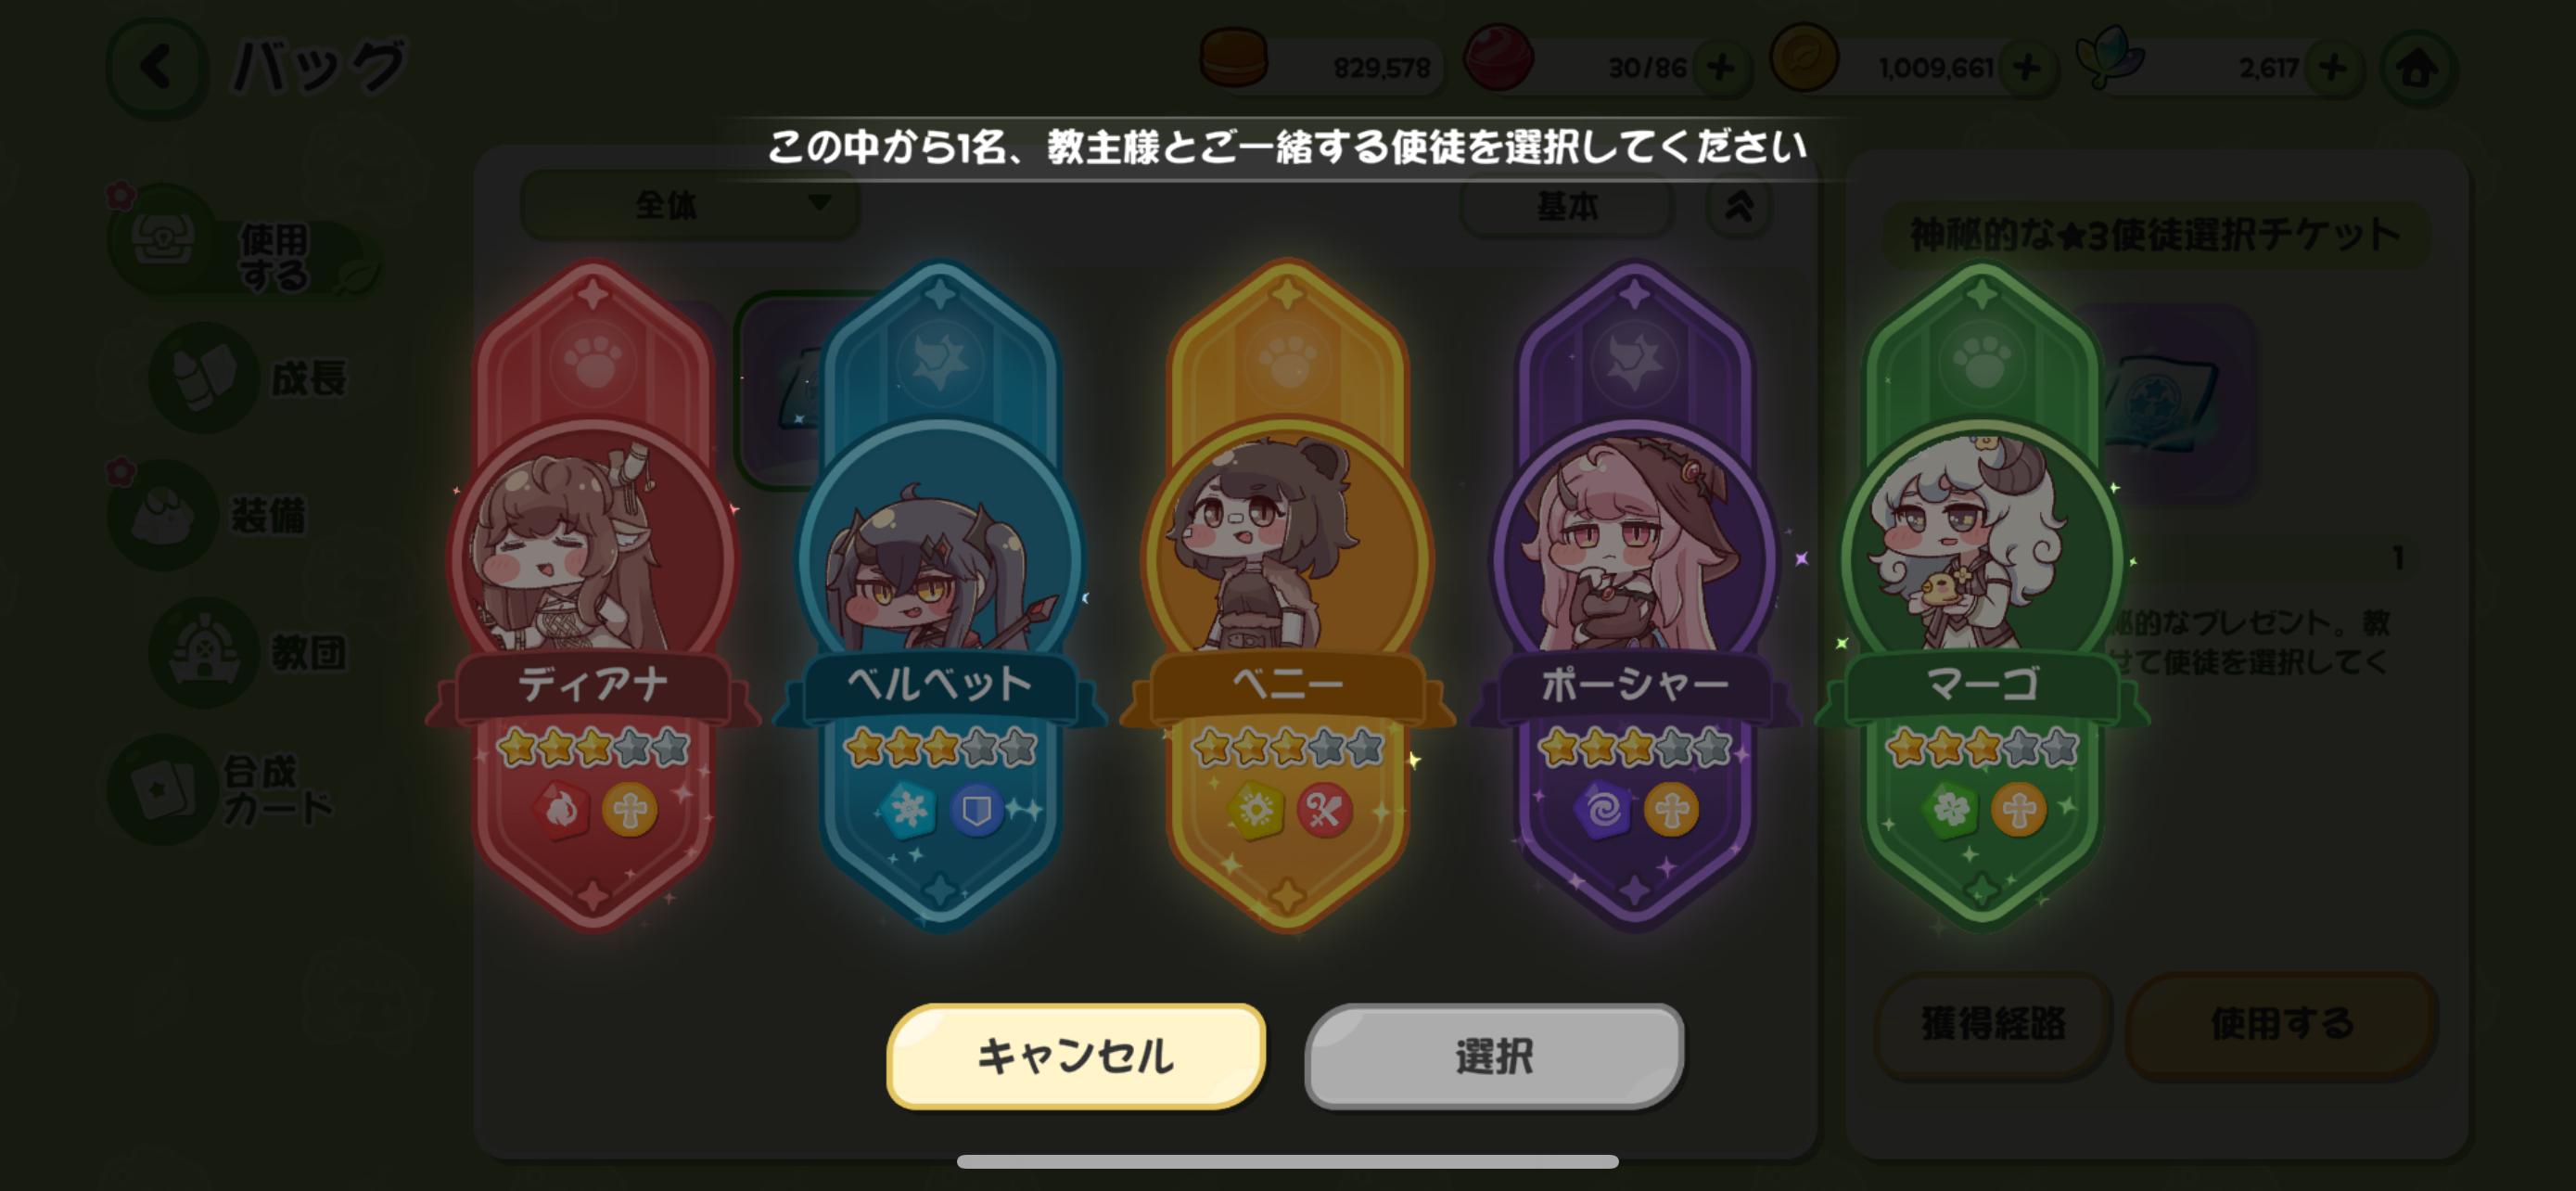Add red candy stamina with plus icon
This screenshot has width=2576, height=1191.
click(x=1720, y=68)
